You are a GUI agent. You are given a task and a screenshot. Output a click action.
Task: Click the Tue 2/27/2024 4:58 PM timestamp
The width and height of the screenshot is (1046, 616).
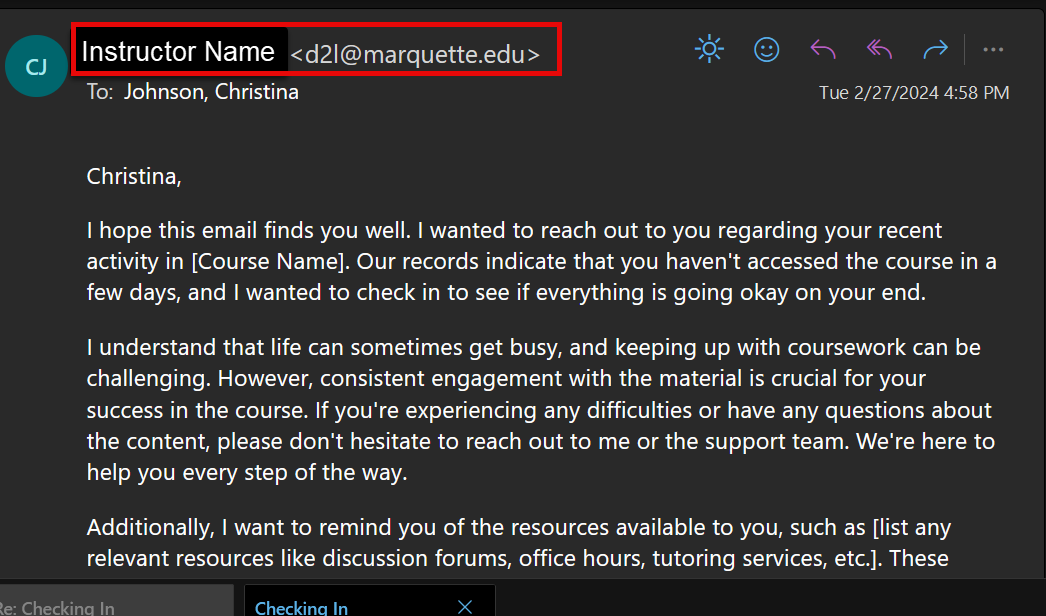pyautogui.click(x=914, y=93)
